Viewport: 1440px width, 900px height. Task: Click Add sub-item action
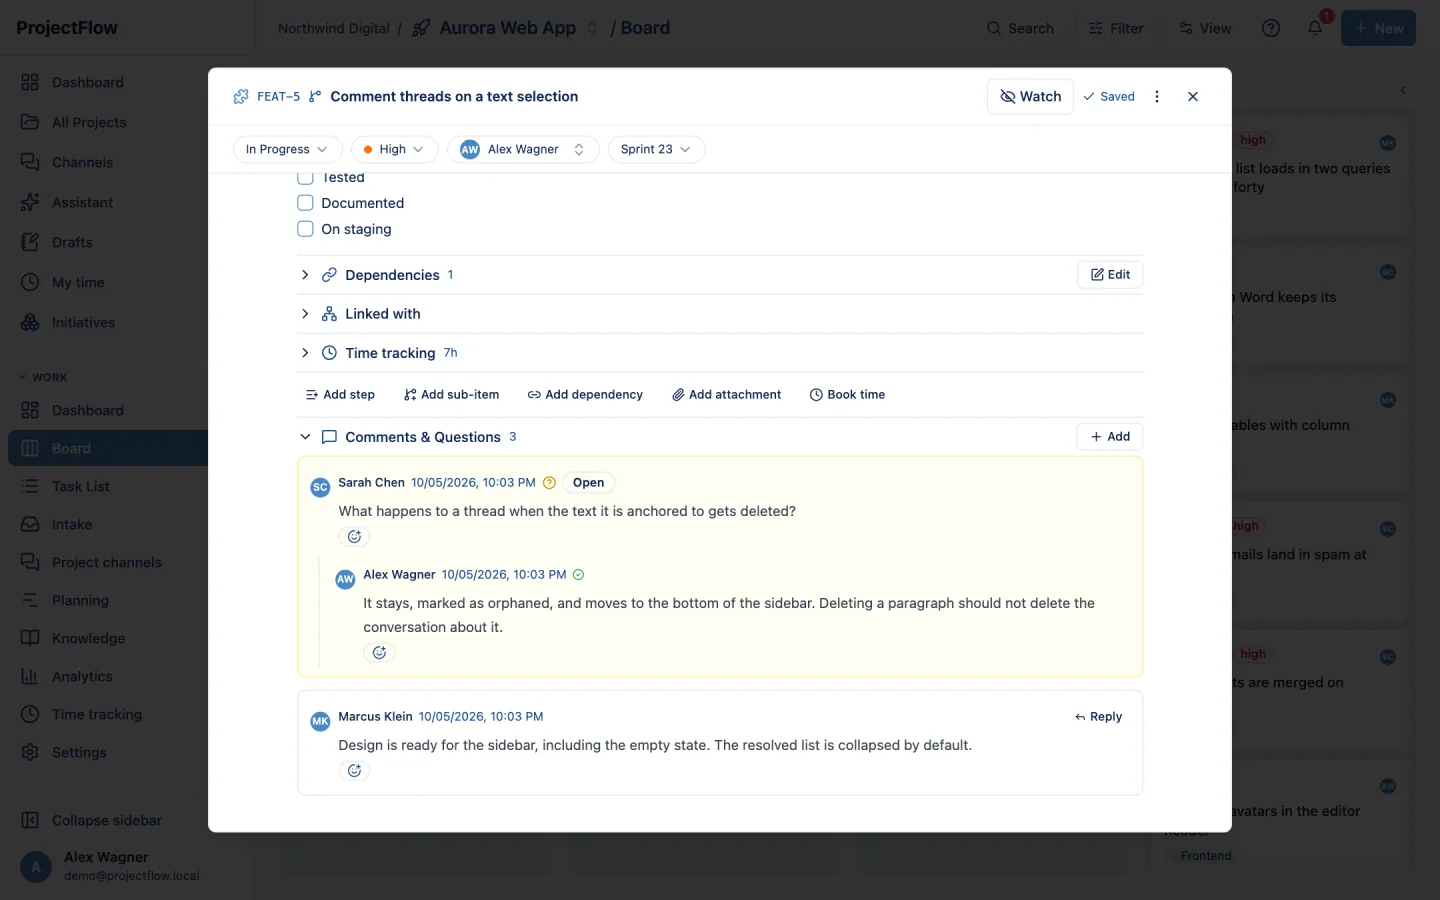[451, 395]
